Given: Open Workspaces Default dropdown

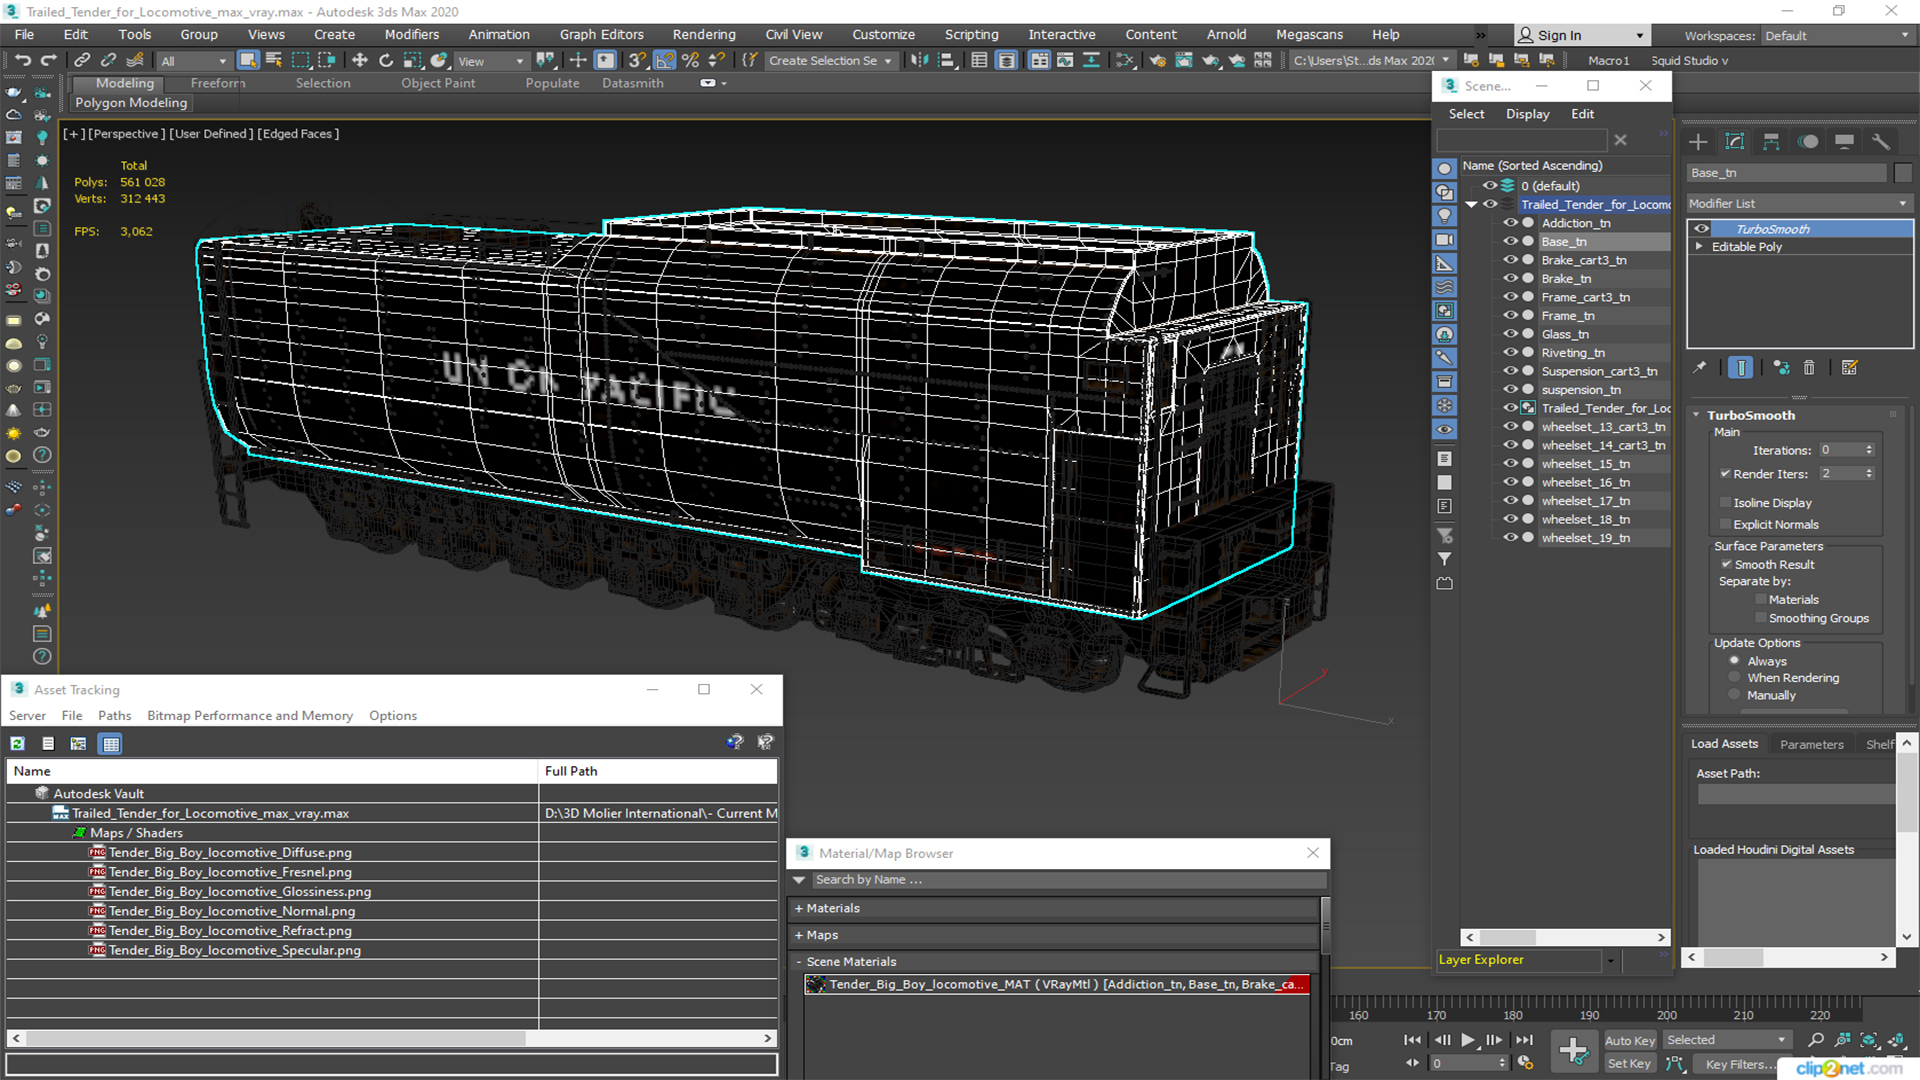Looking at the screenshot, I should (x=1837, y=36).
